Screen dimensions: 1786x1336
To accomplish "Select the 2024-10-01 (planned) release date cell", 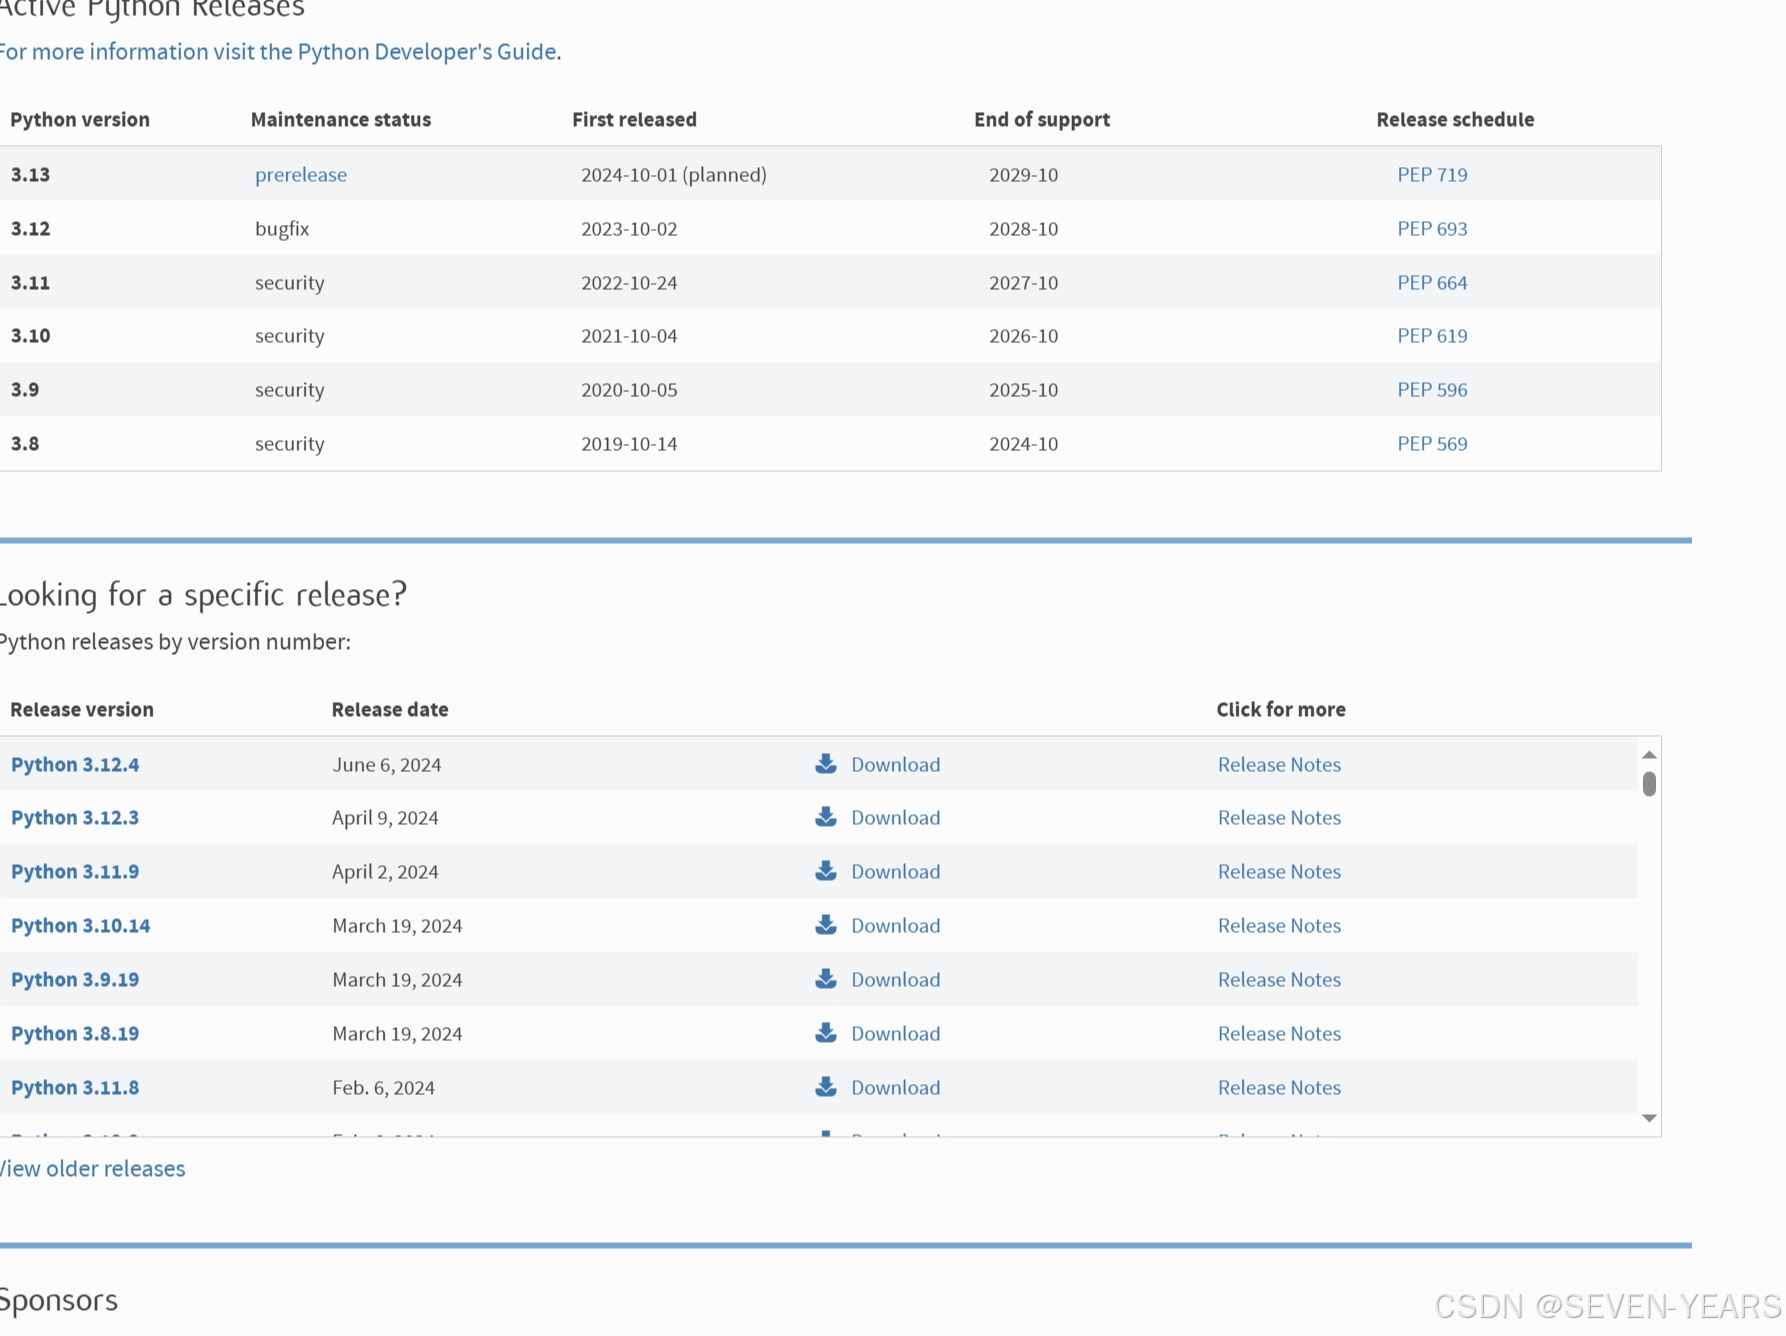I will click(674, 174).
